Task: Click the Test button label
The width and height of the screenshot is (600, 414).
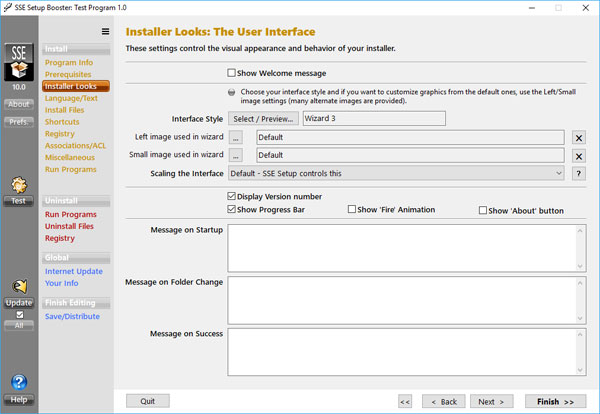Action: pos(19,201)
